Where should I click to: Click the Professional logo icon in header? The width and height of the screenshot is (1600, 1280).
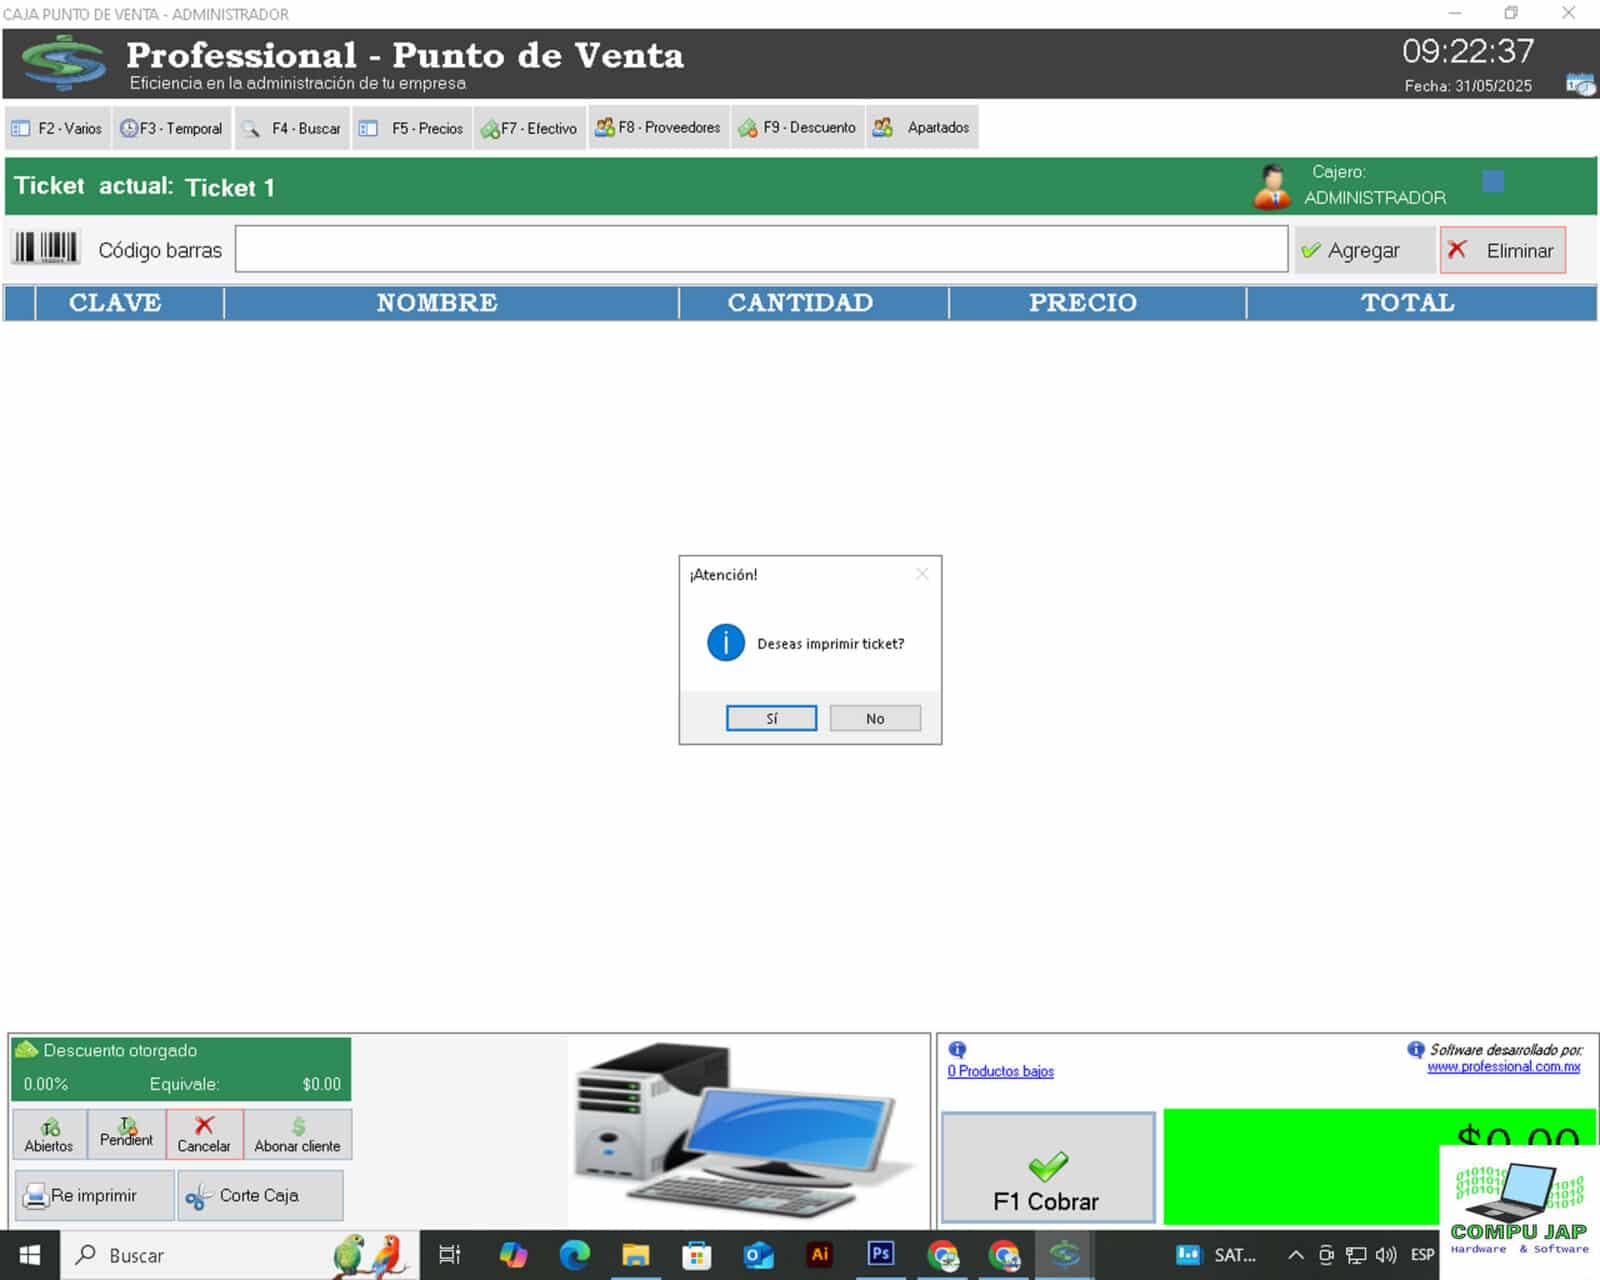click(64, 63)
